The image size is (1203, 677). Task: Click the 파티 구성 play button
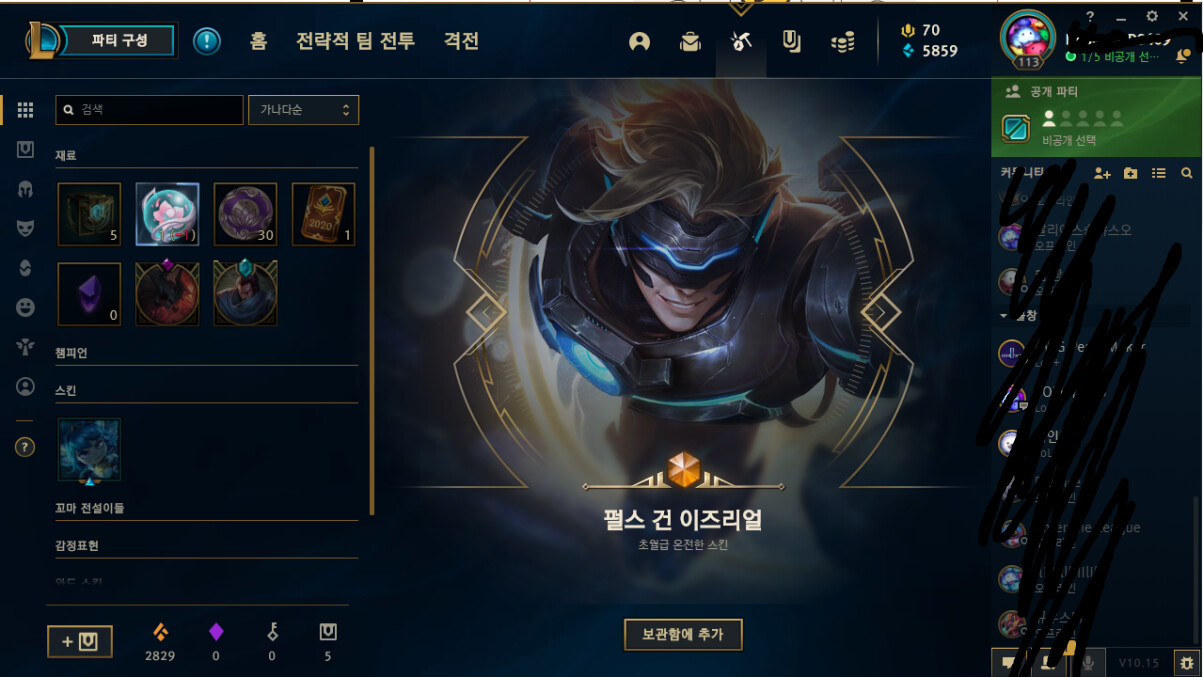coord(119,41)
